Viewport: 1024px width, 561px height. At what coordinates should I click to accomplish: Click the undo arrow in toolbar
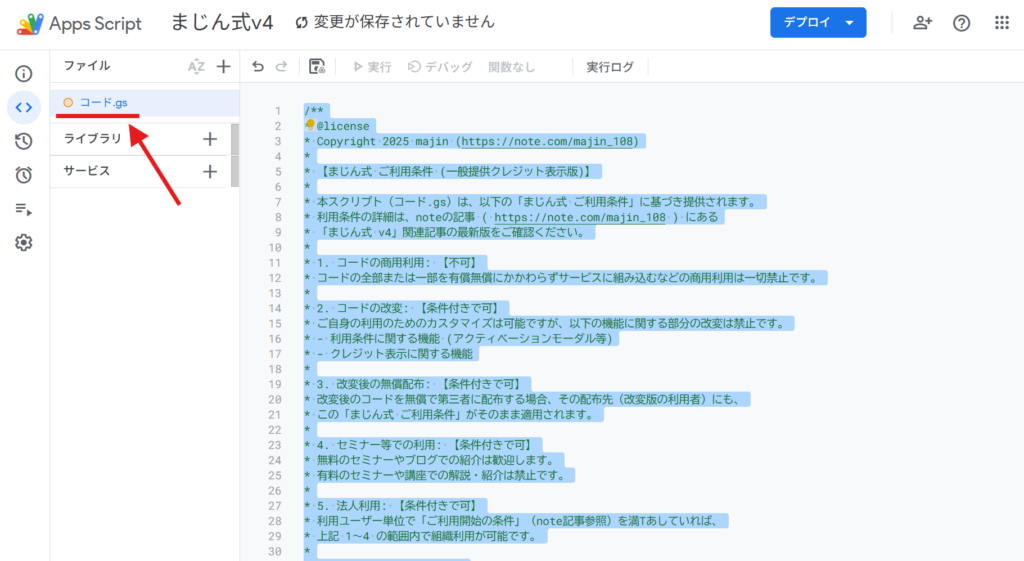point(258,67)
